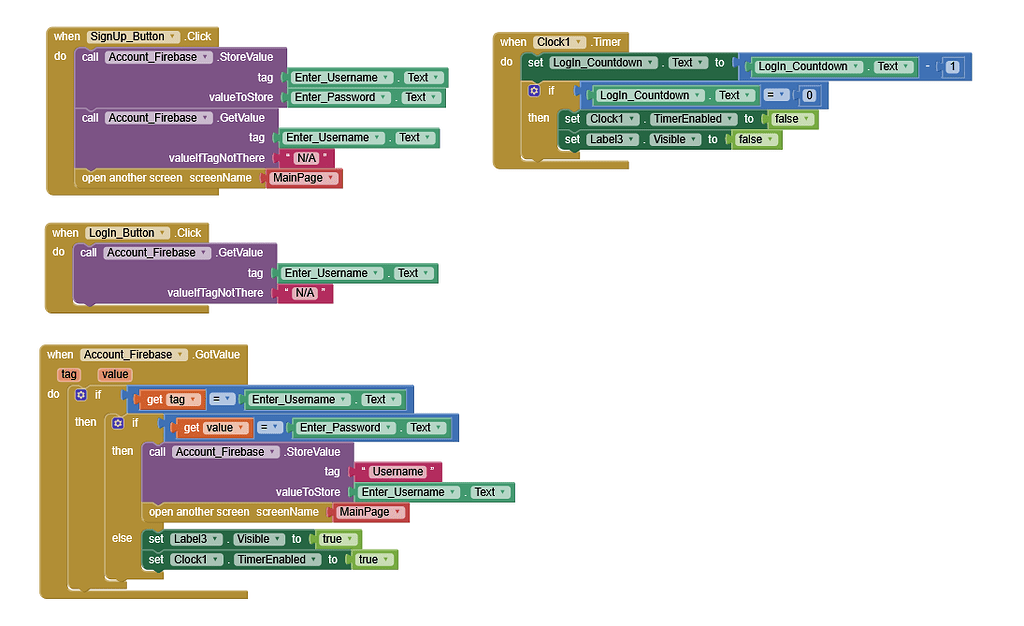Toggle the true value for Label3 Visible
The height and width of the screenshot is (626, 1024).
pyautogui.click(x=338, y=539)
